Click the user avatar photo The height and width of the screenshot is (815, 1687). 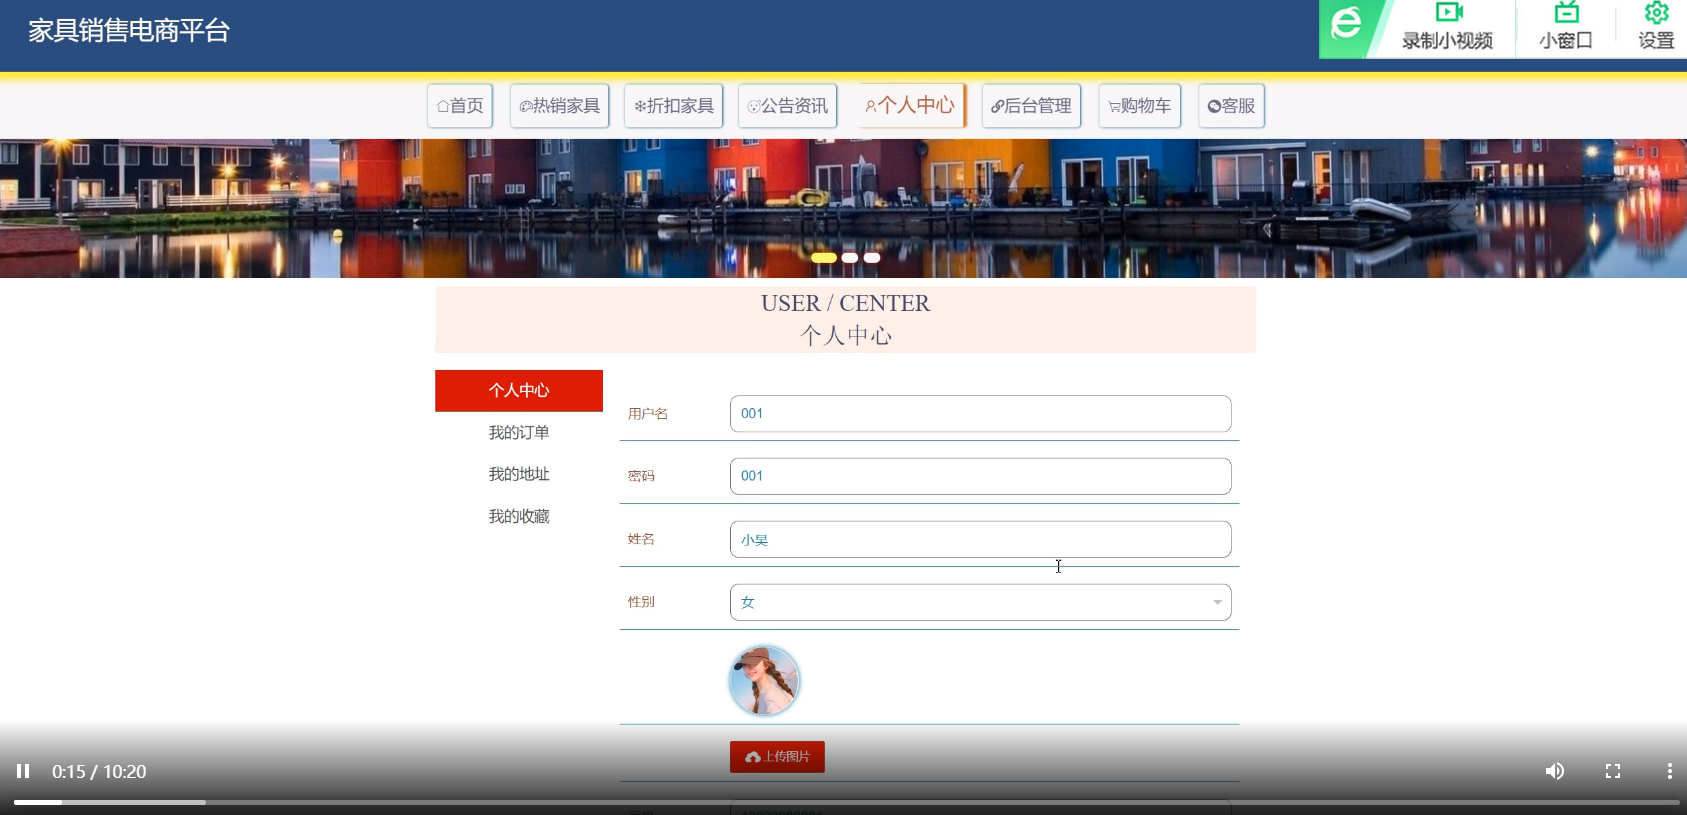point(765,681)
